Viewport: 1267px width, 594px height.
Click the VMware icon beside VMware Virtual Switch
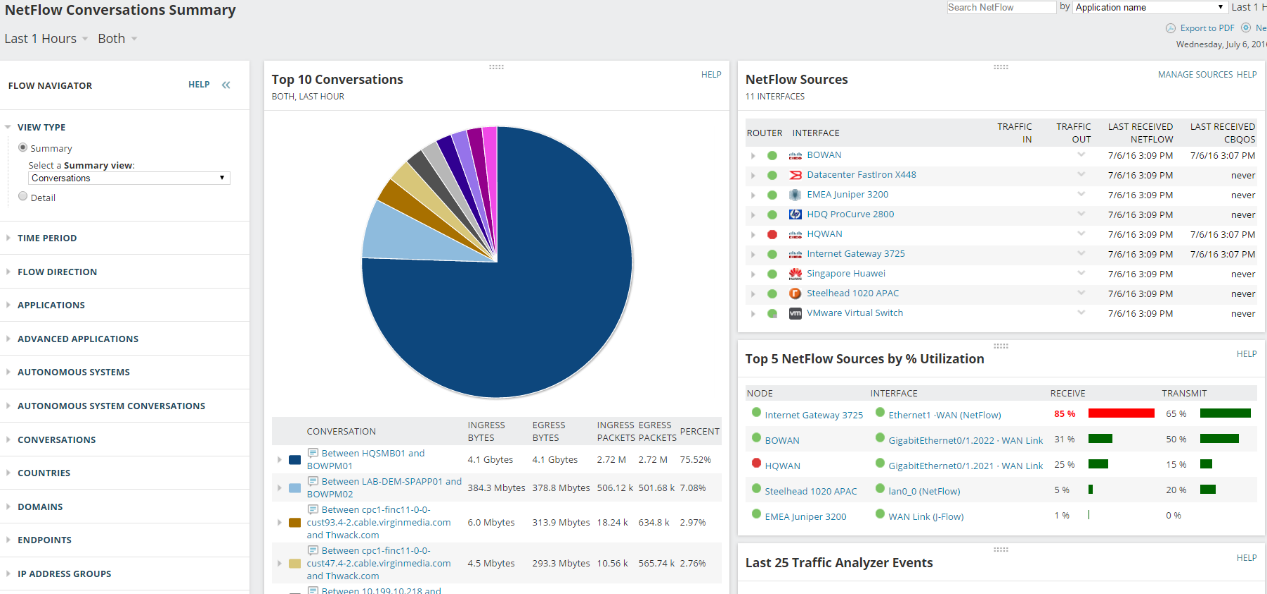click(x=795, y=313)
